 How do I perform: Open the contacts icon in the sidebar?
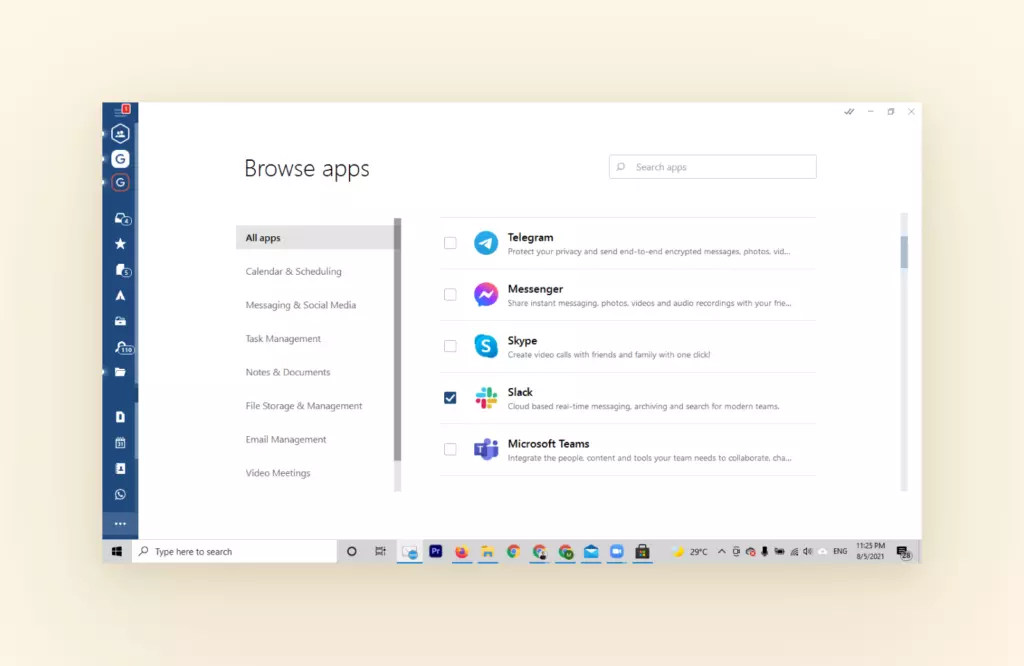(120, 468)
